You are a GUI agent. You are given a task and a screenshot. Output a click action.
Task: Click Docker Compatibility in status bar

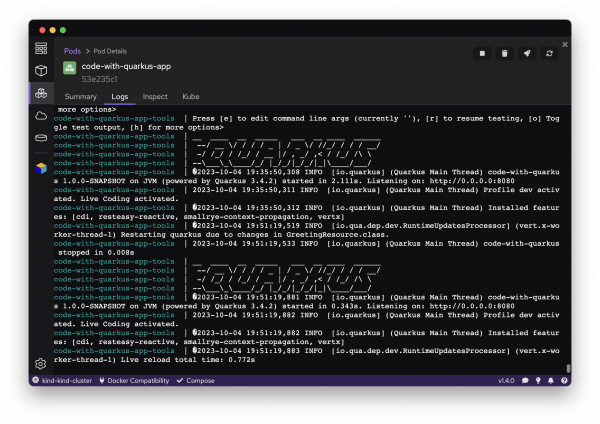[x=136, y=381]
